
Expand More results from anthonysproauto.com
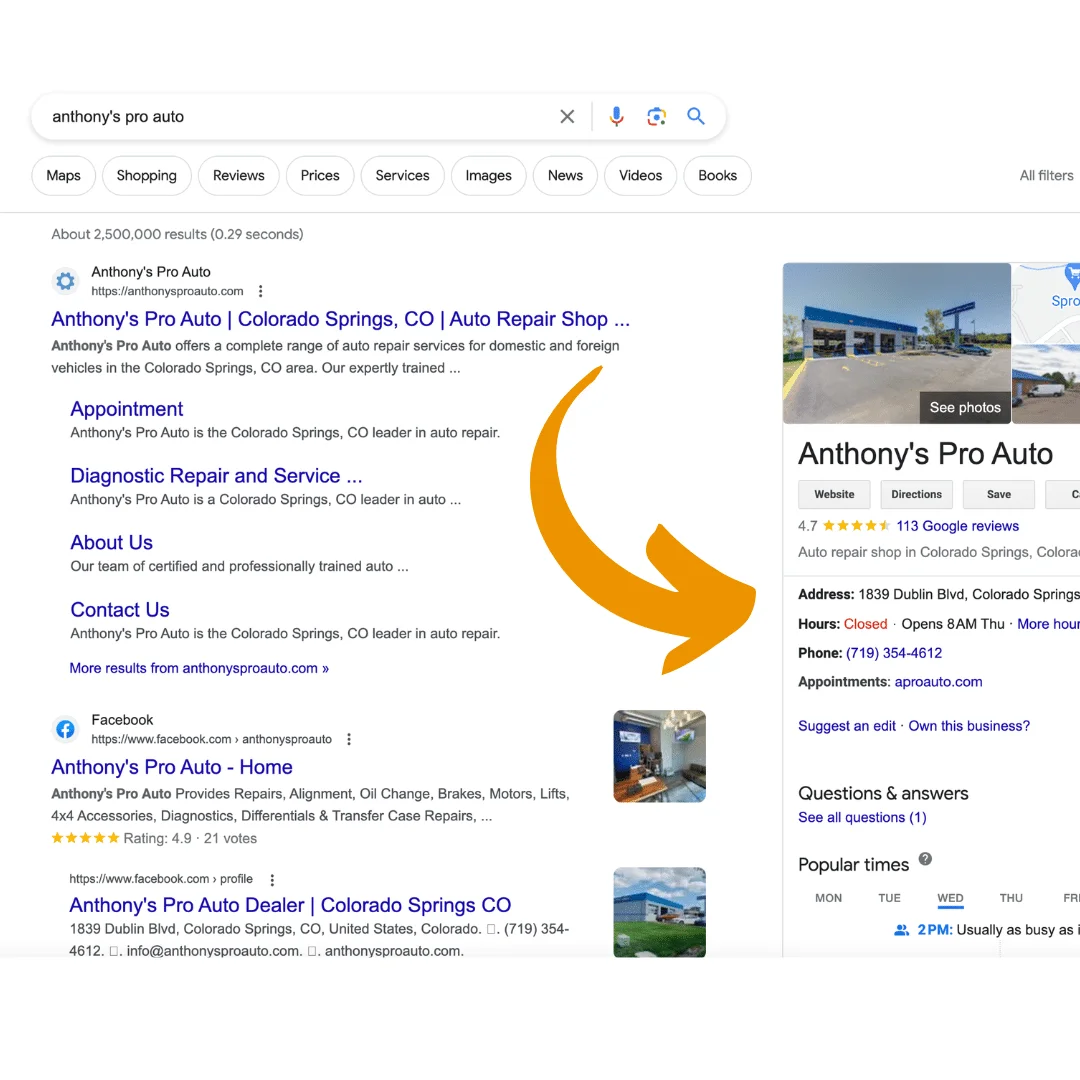point(199,668)
